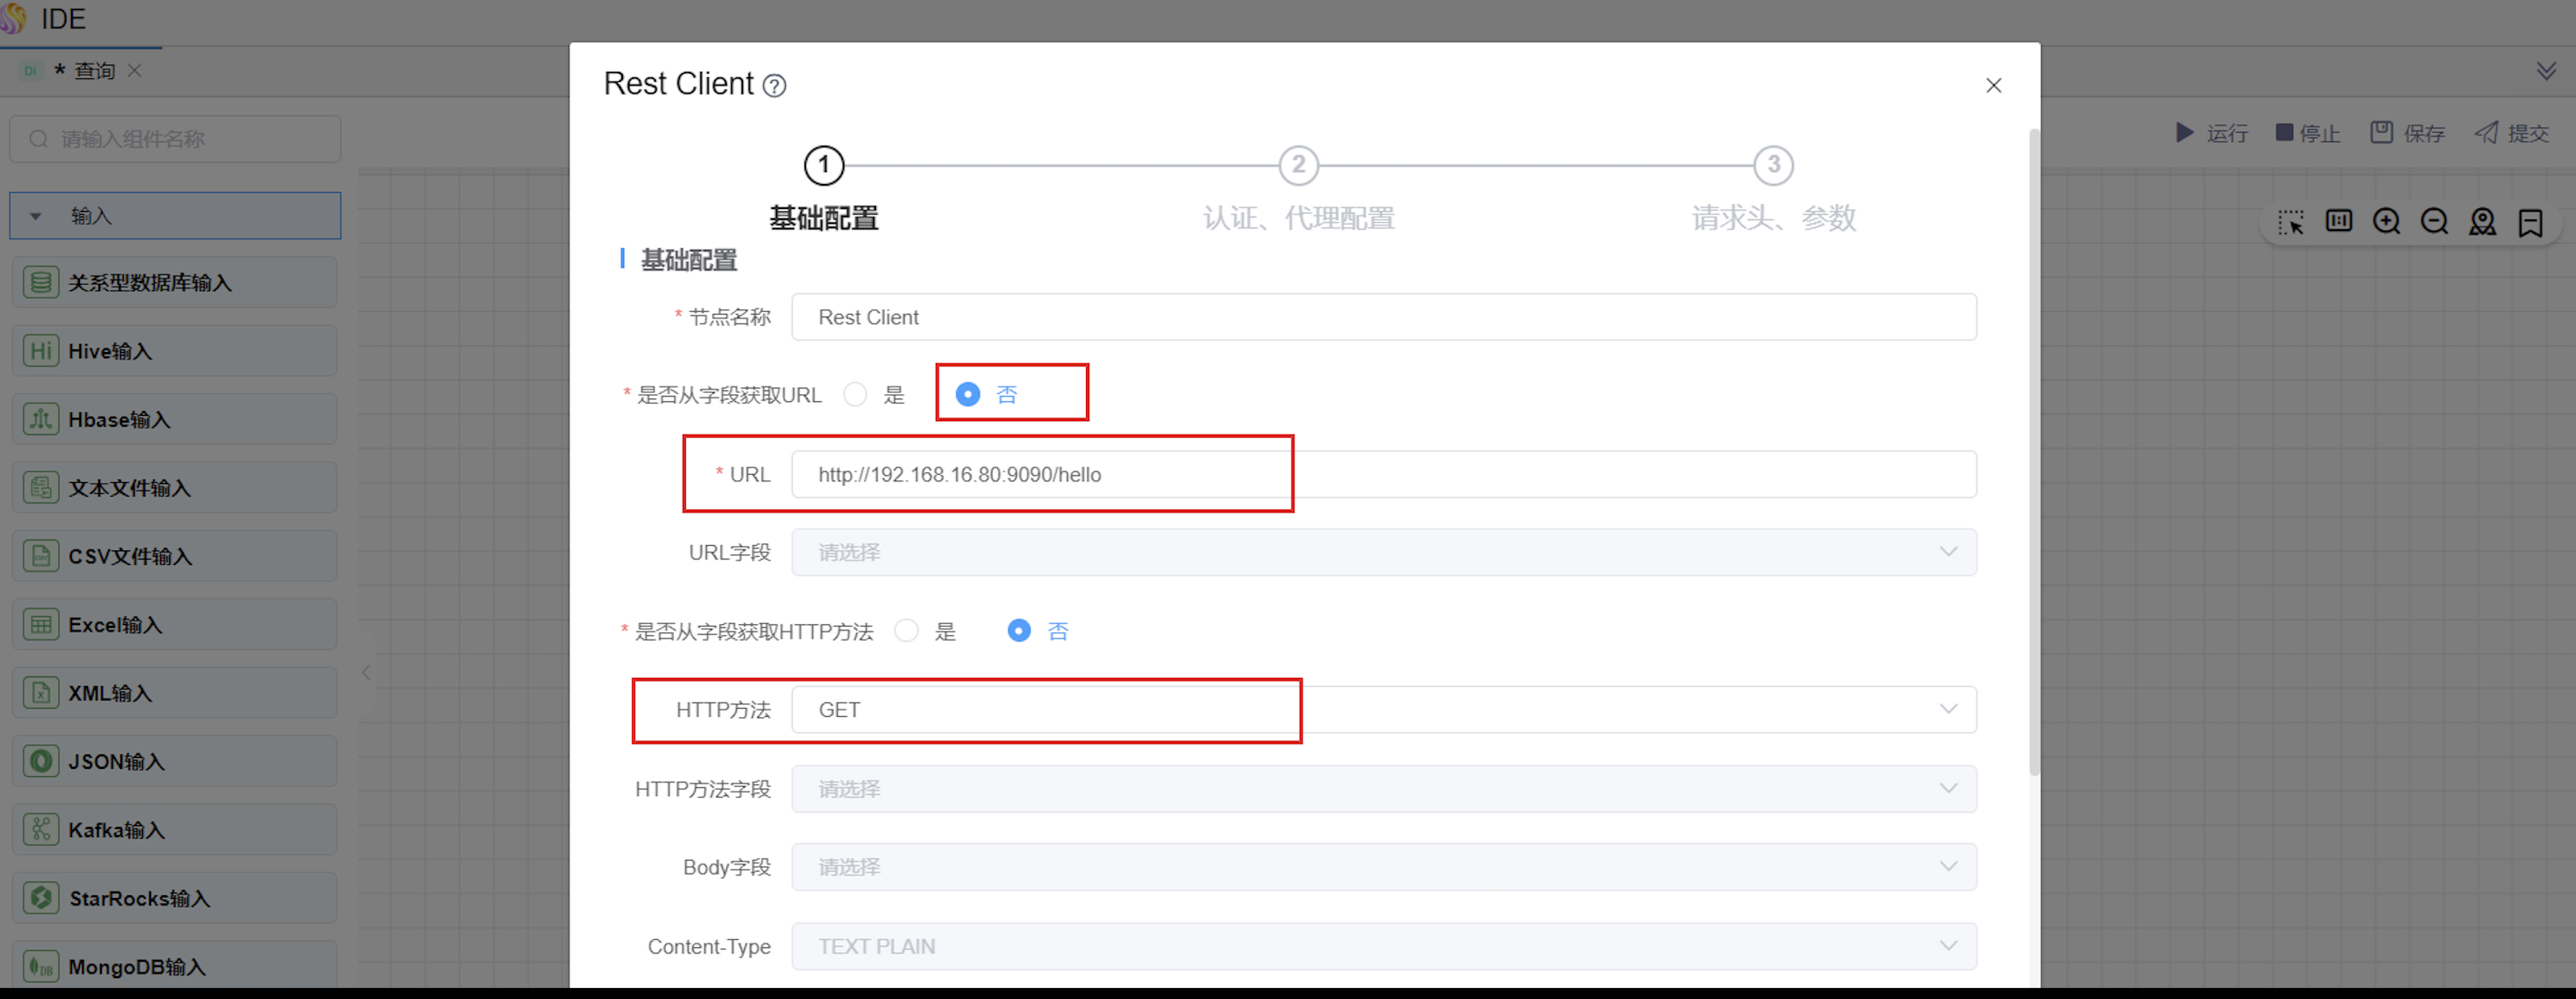
Task: Switch to the 查询 tab
Action: click(94, 71)
